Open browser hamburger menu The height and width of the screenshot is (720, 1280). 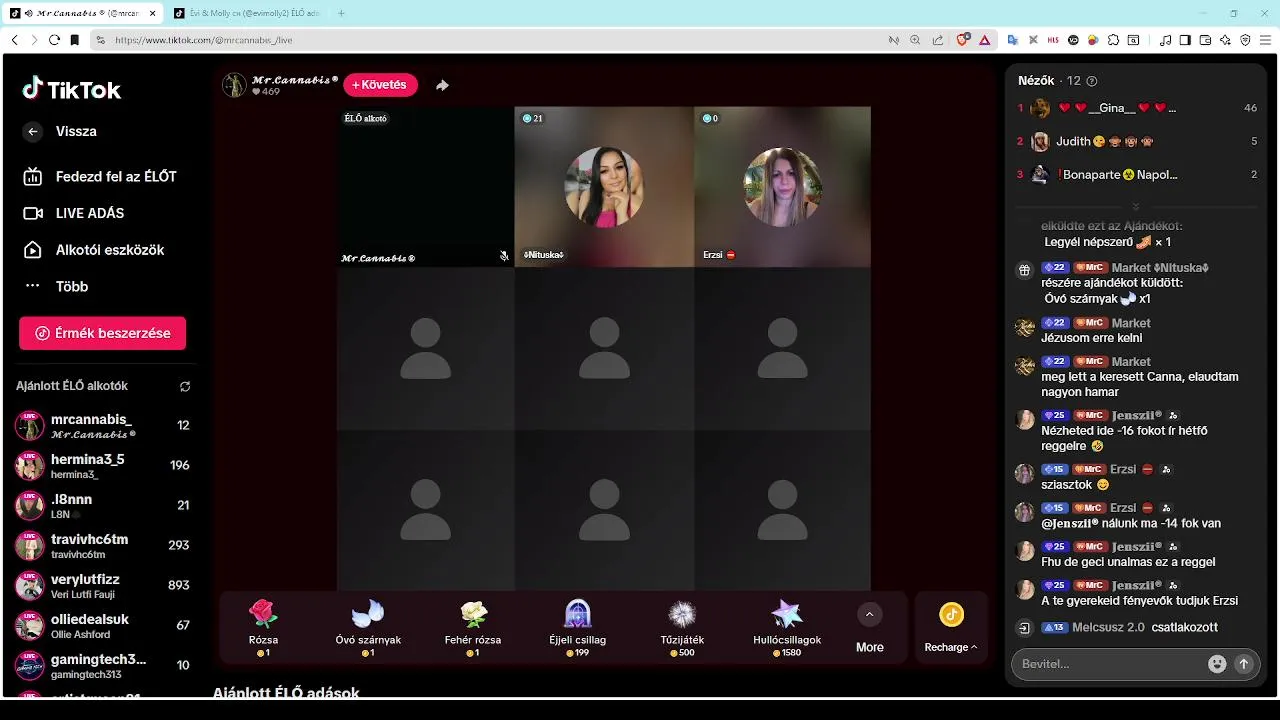(x=1266, y=40)
